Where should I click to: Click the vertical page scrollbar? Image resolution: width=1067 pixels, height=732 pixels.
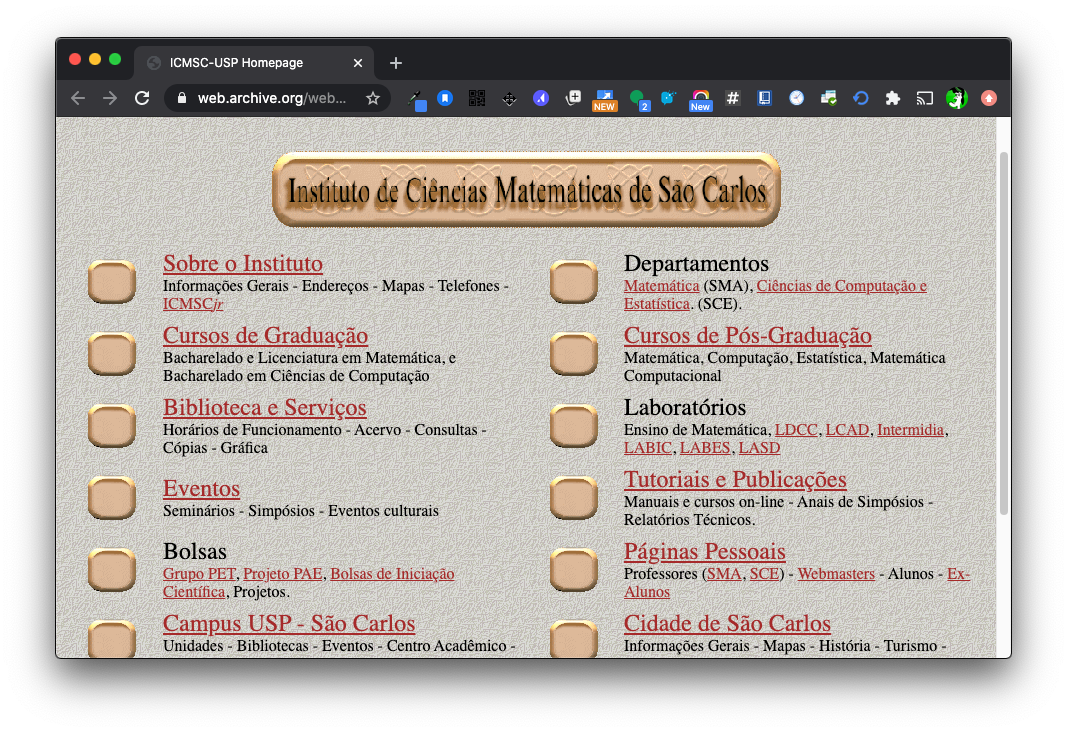click(x=1004, y=330)
